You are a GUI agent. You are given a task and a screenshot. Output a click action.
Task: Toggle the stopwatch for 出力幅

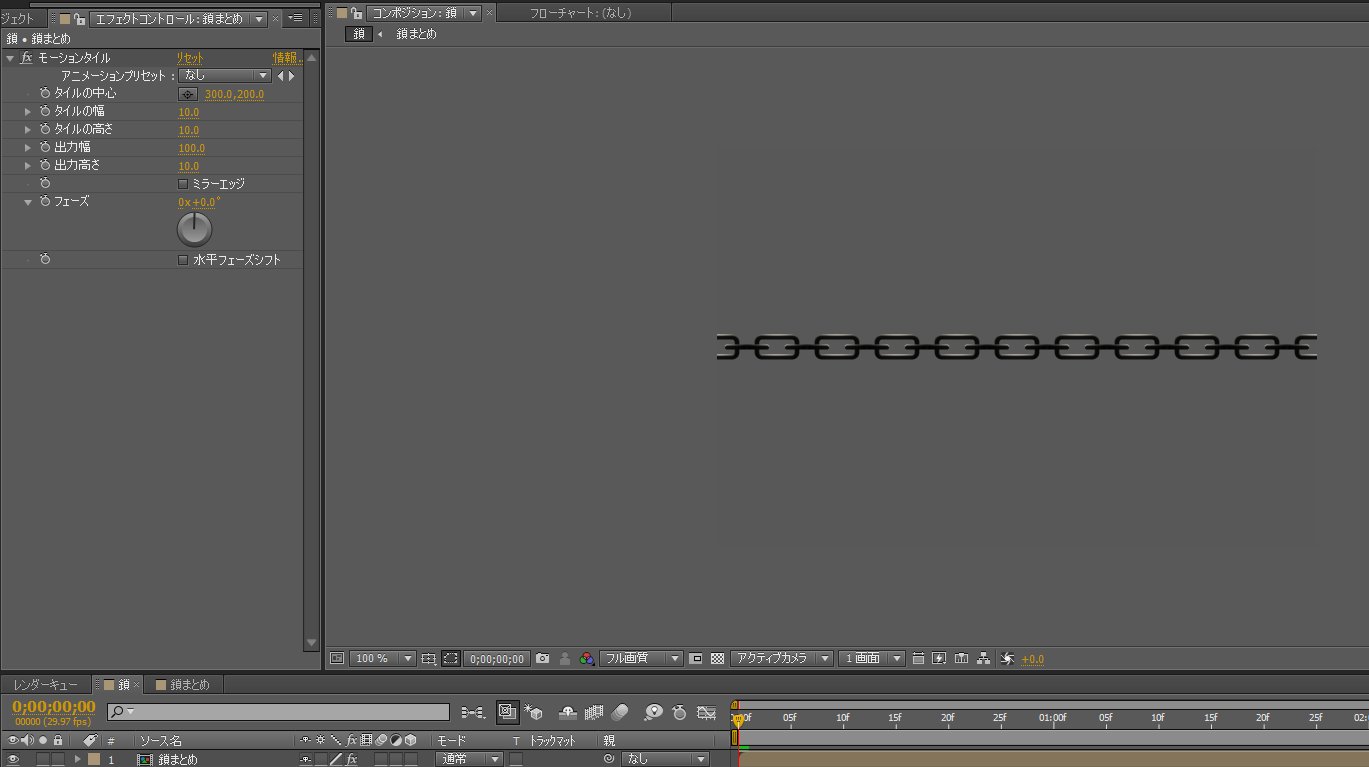click(x=45, y=147)
